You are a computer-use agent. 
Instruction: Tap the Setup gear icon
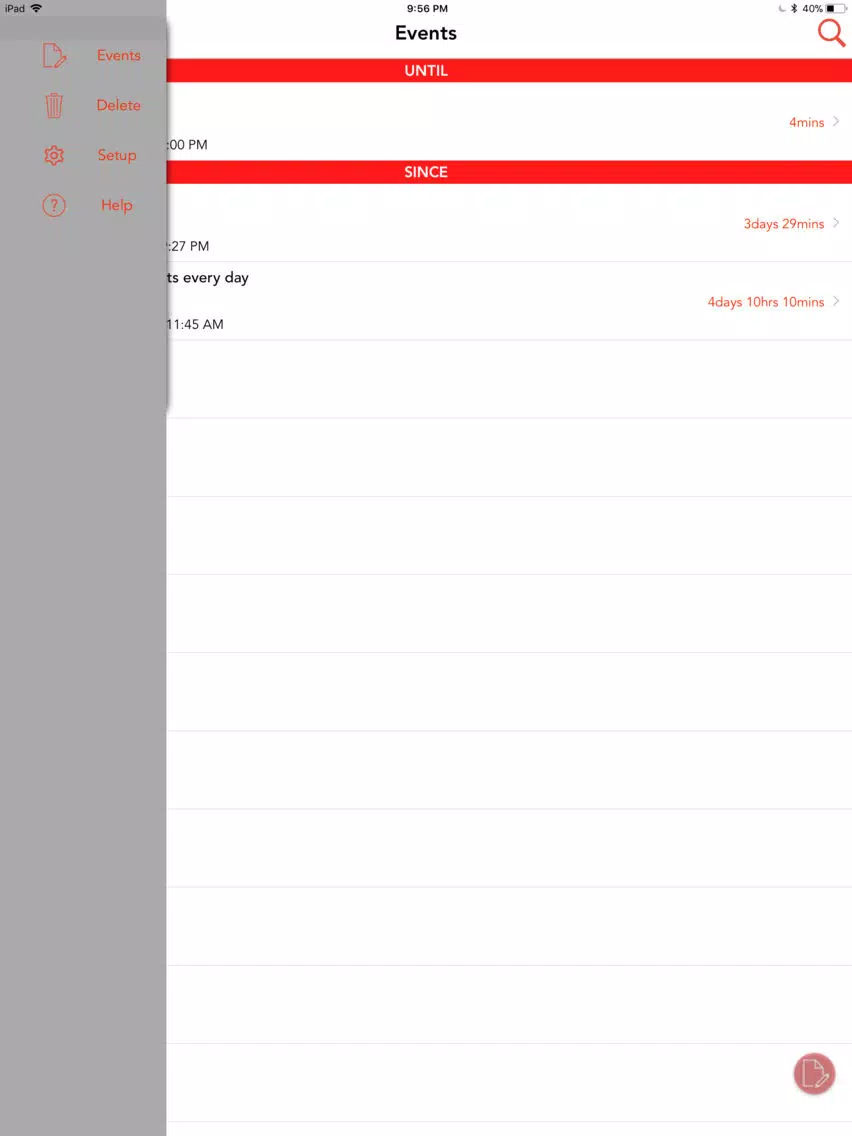[x=54, y=155]
